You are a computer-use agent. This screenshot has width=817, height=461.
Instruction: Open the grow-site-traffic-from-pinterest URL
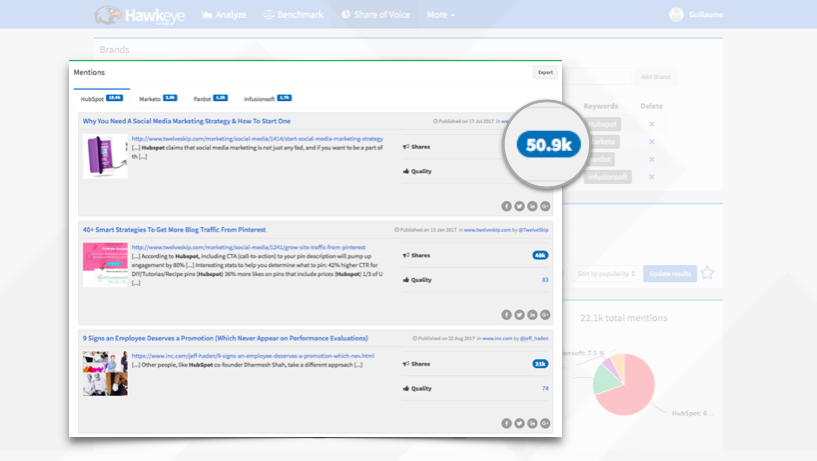coord(249,247)
